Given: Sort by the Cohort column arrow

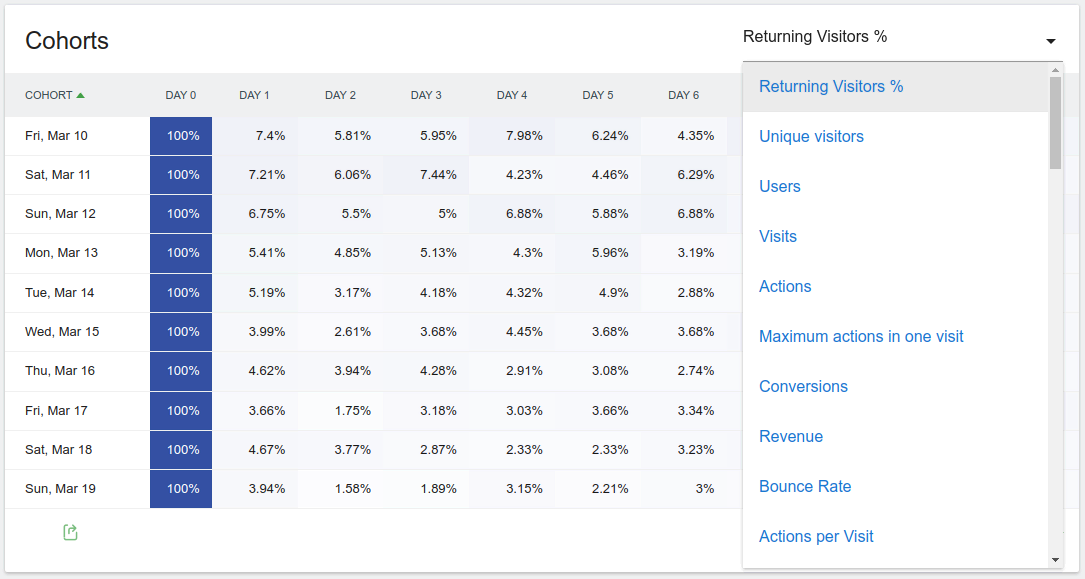Looking at the screenshot, I should tap(80, 95).
